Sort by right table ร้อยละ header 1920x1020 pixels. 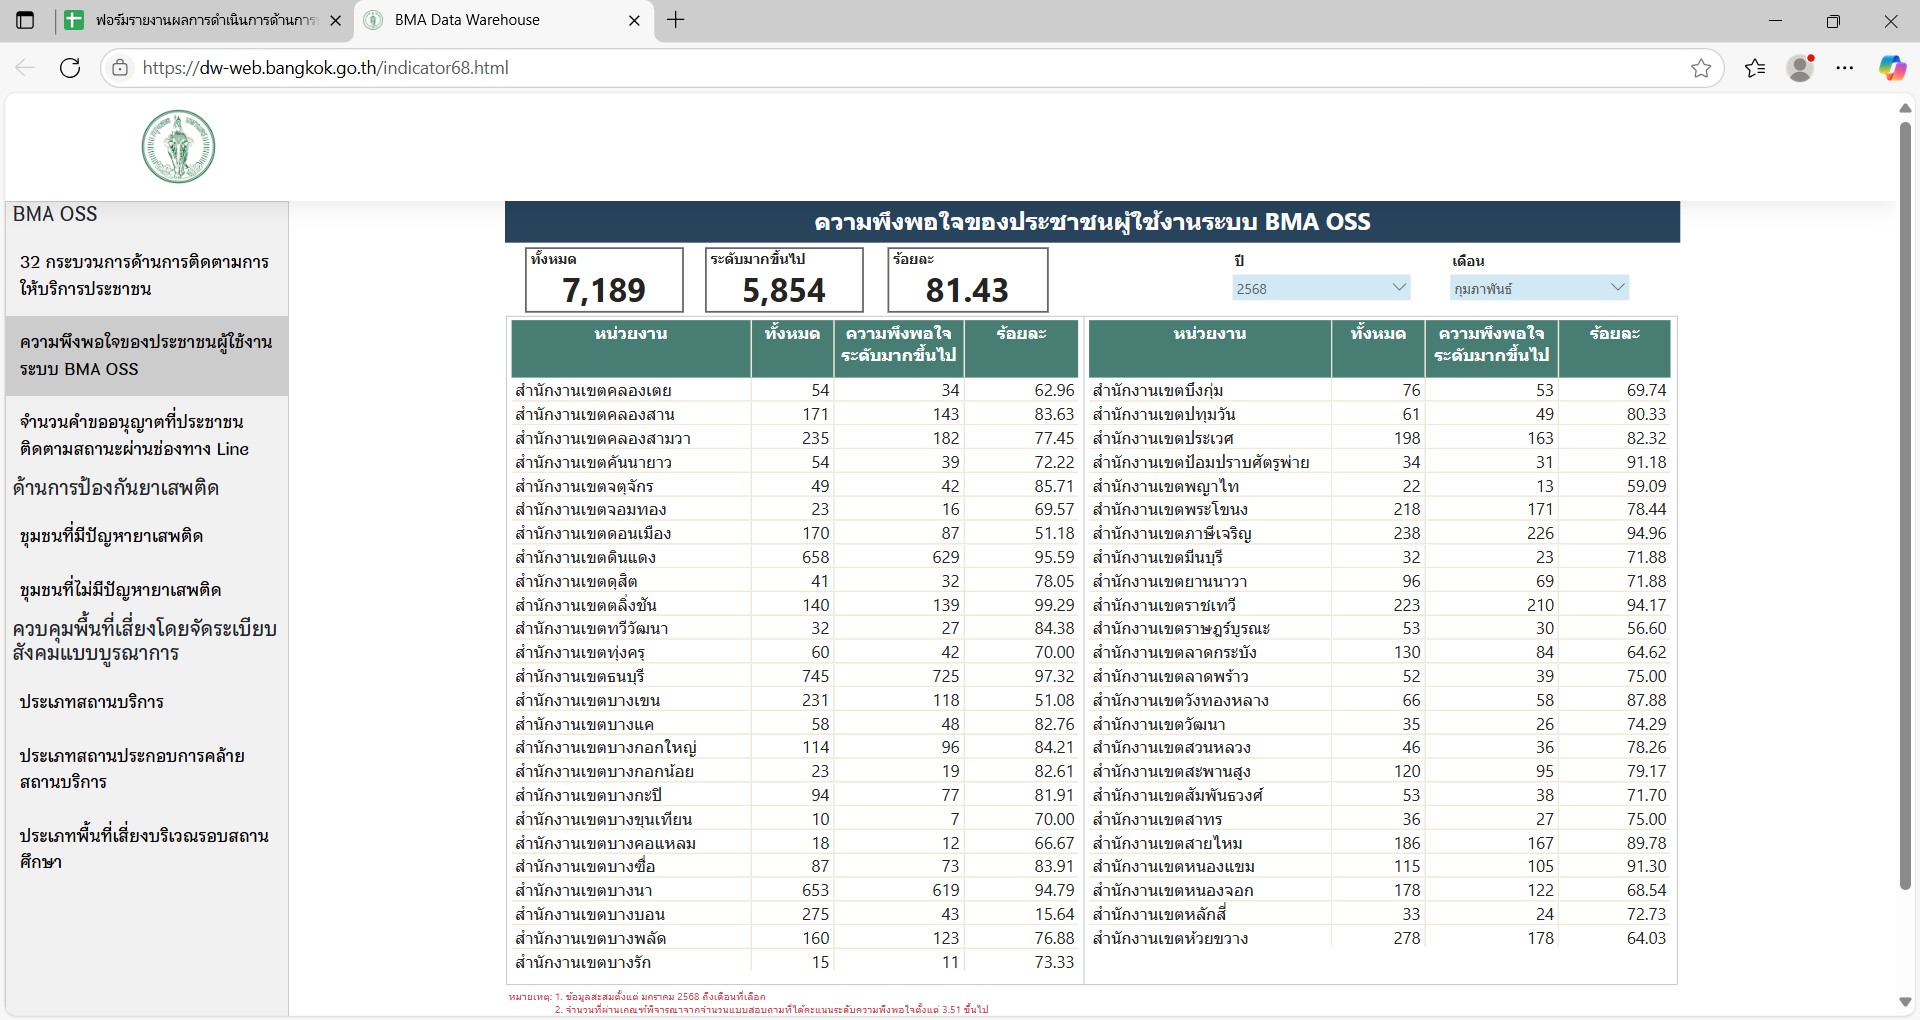pos(1614,348)
